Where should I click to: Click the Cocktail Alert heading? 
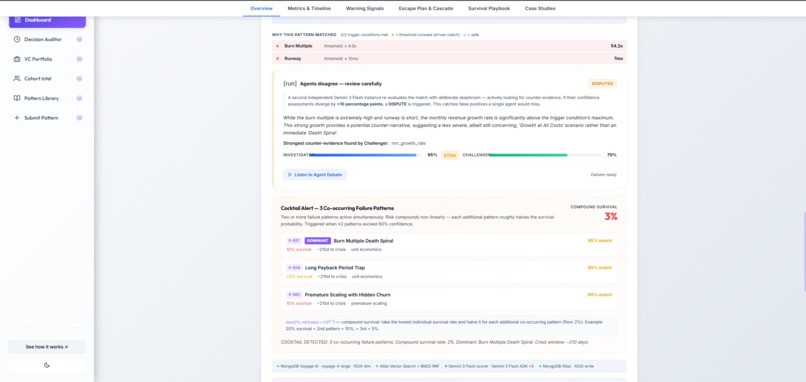[337, 208]
